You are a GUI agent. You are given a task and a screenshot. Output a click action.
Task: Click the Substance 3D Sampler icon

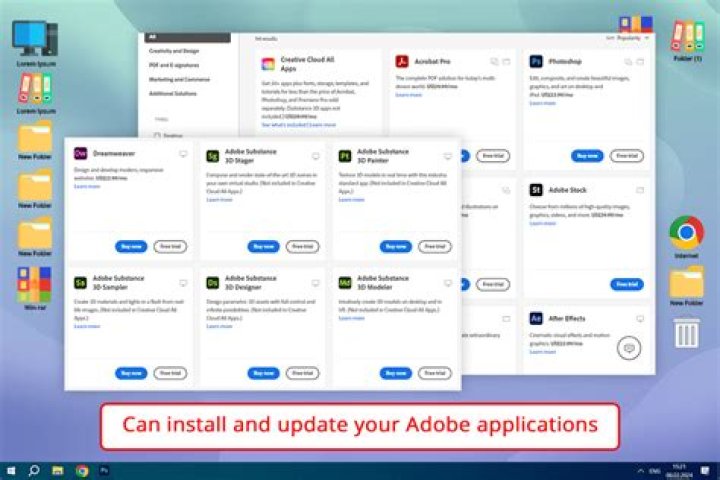point(81,282)
